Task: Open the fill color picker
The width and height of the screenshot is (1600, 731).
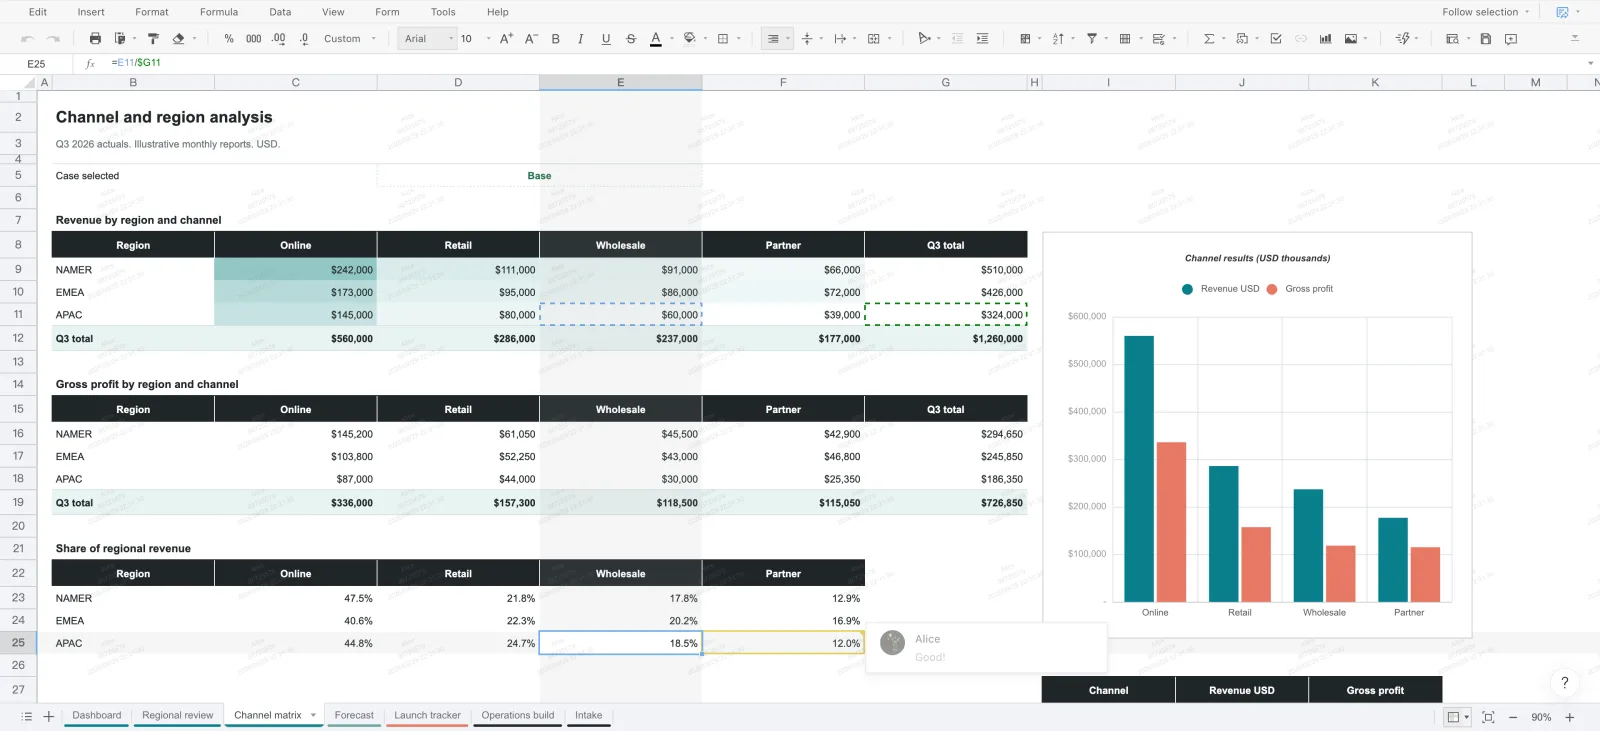Action: point(689,39)
